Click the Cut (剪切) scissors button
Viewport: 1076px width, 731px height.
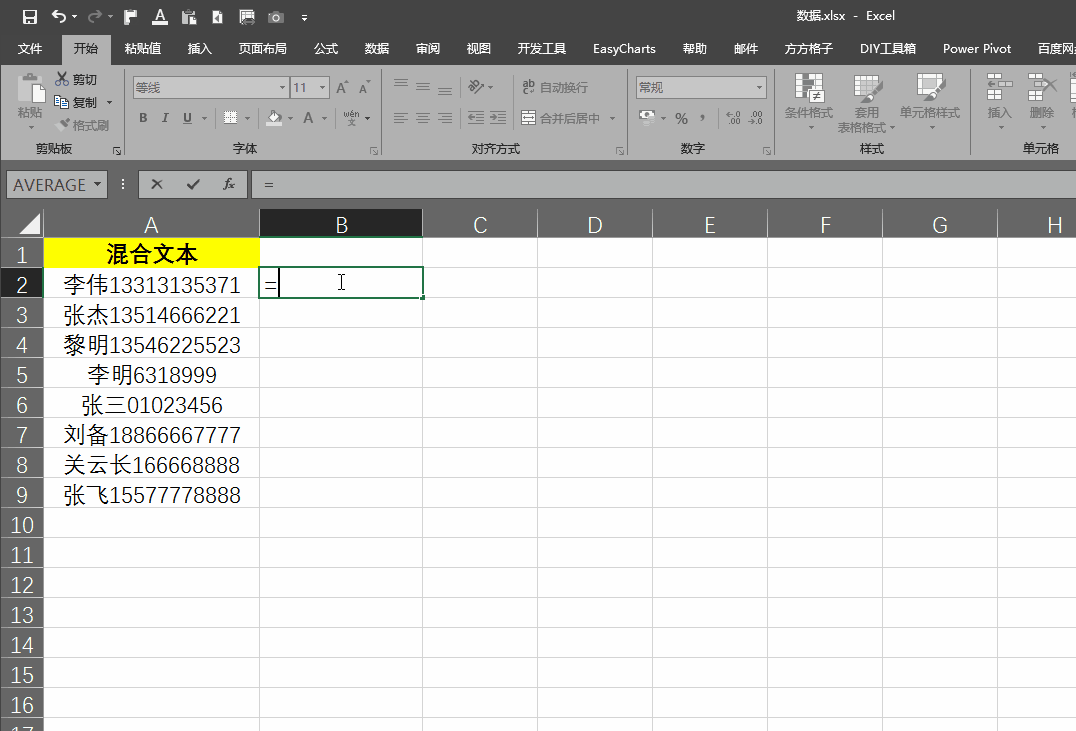76,80
